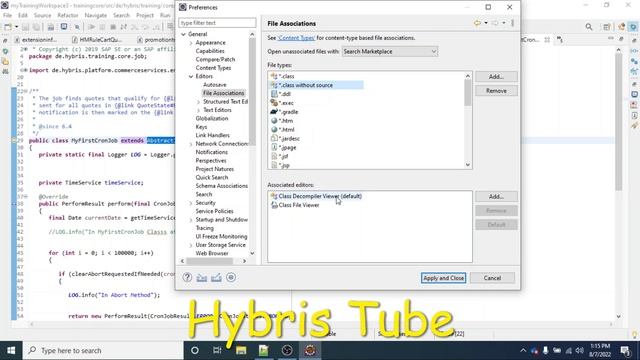
Task: Open the notification center icon
Action: (625, 351)
